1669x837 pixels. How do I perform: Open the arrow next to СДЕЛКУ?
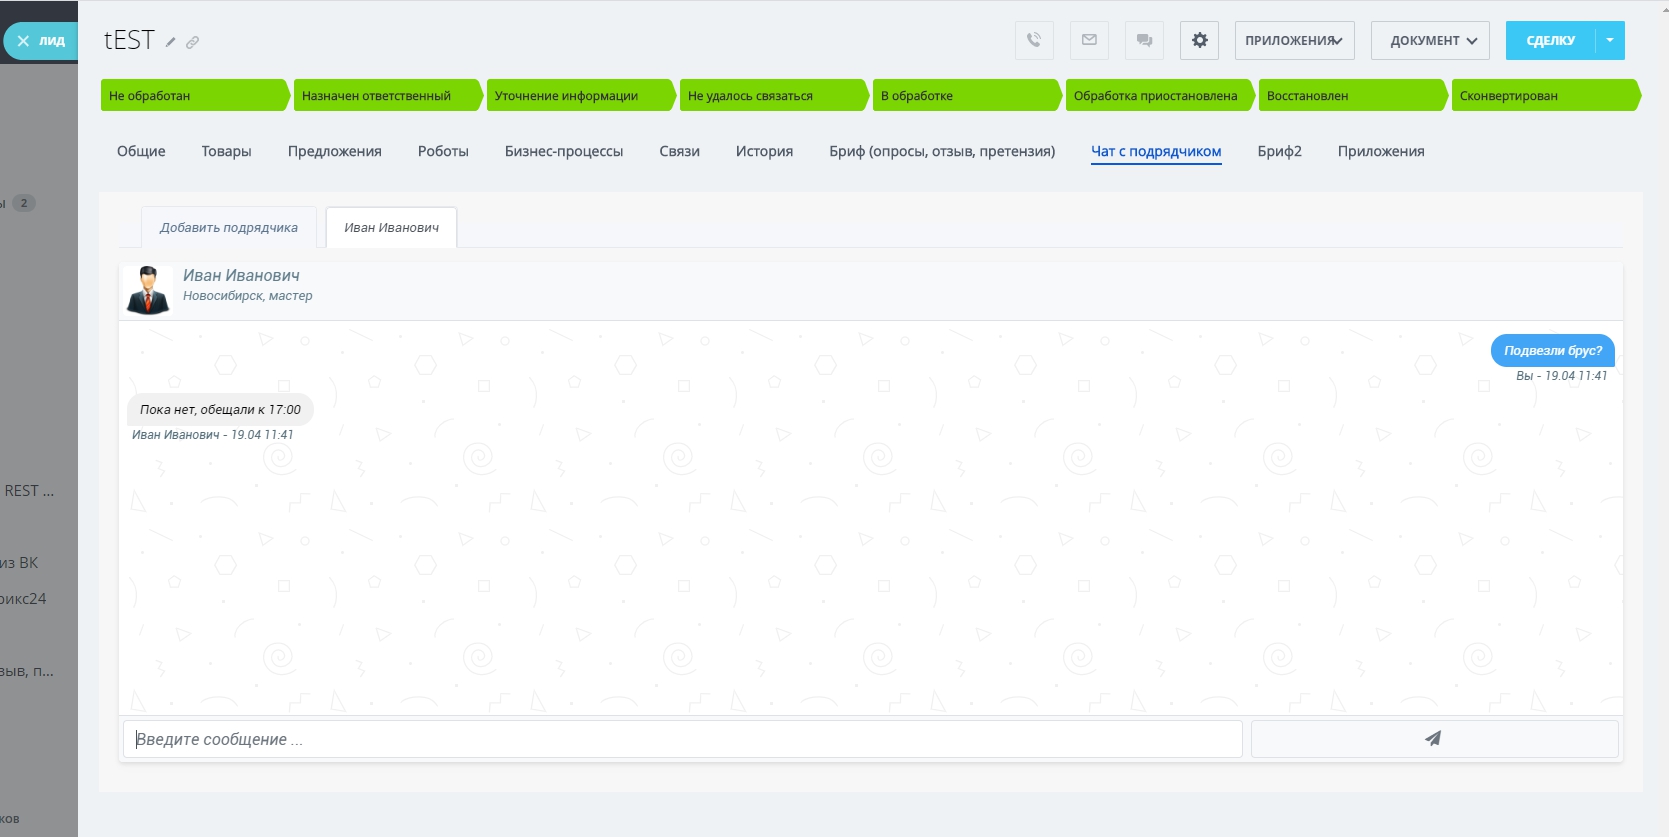[1610, 40]
